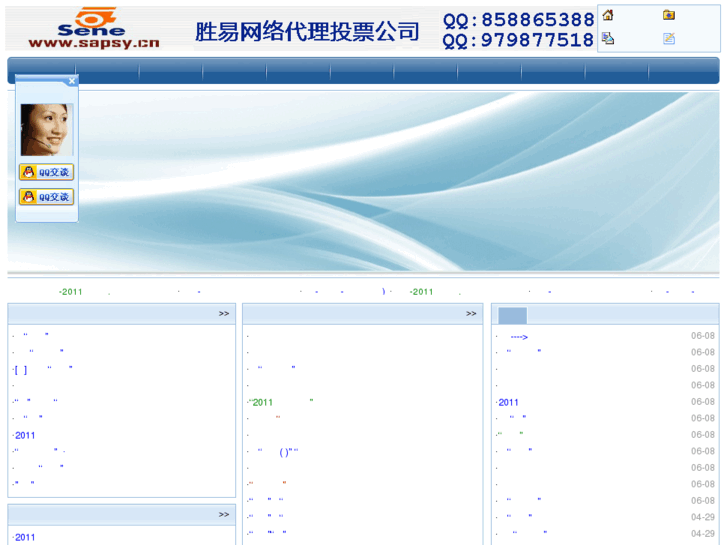
Task: View the customer service agent photo
Action: click(x=46, y=129)
